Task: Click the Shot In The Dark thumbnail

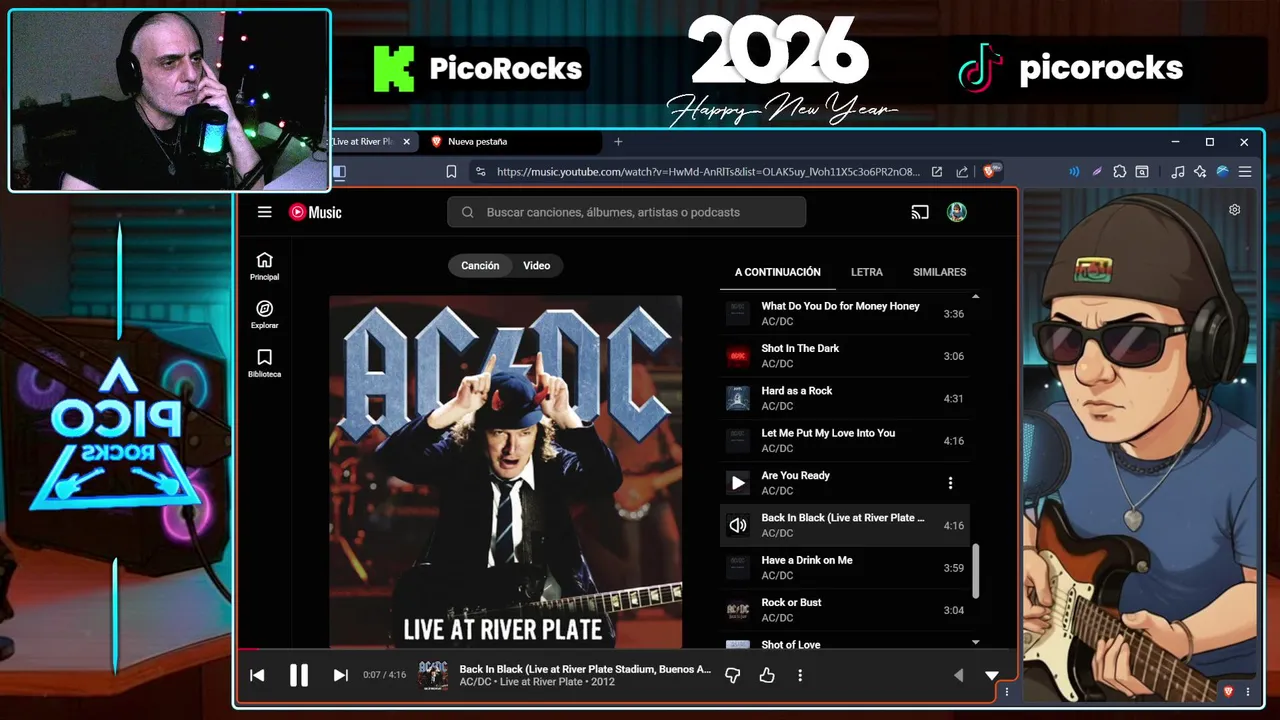Action: 738,356
